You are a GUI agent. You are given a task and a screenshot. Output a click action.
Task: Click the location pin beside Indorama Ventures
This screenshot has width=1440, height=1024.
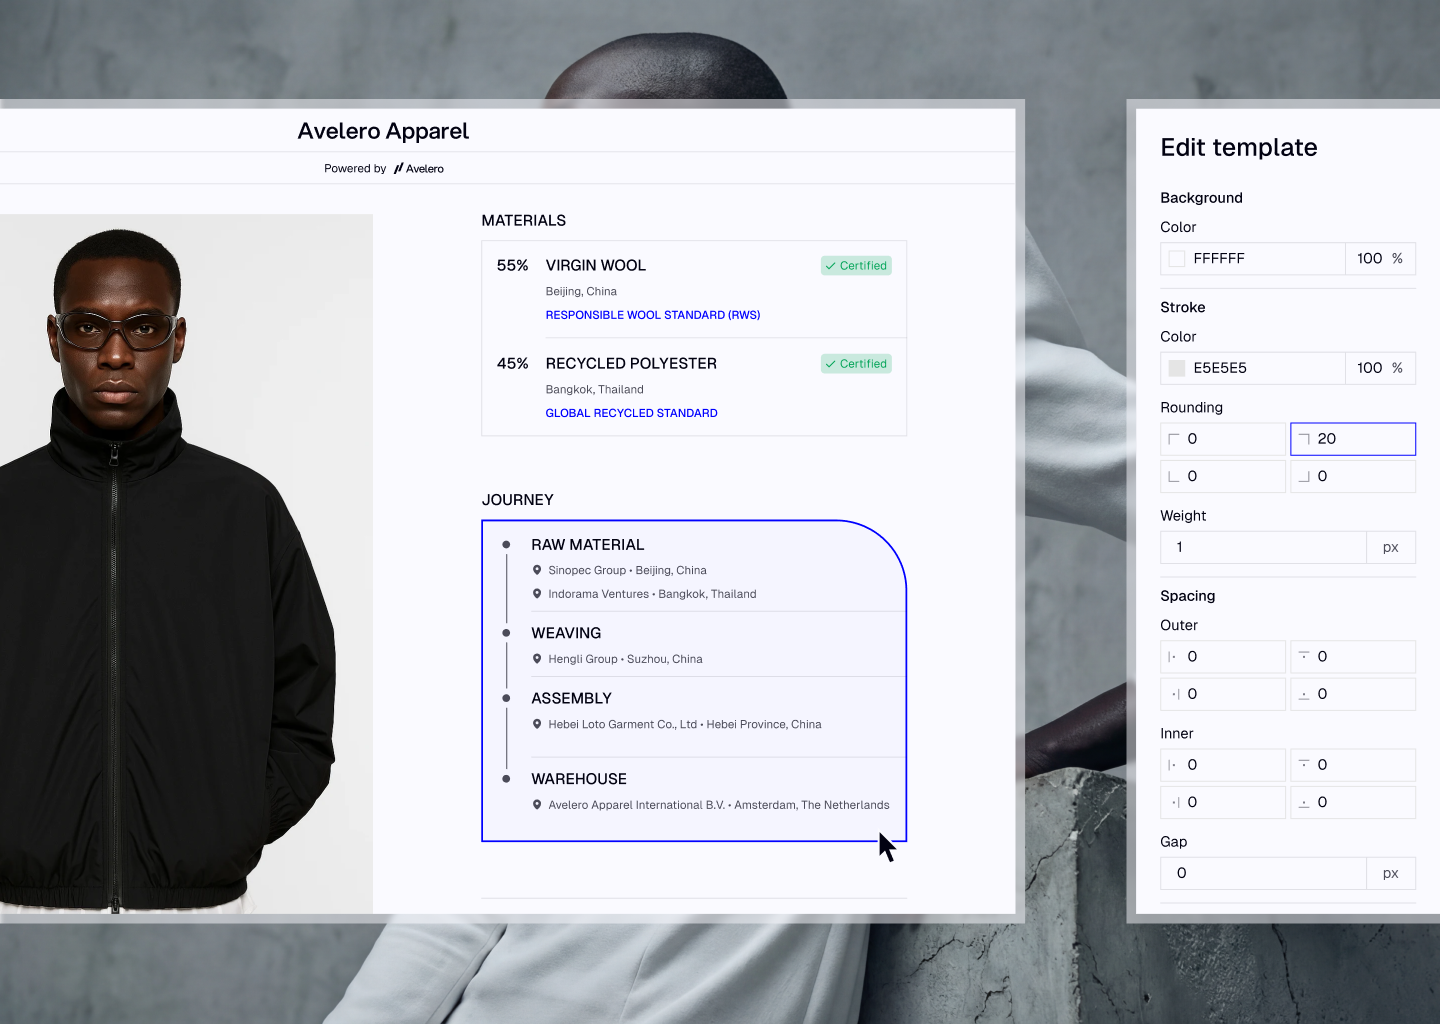point(537,594)
